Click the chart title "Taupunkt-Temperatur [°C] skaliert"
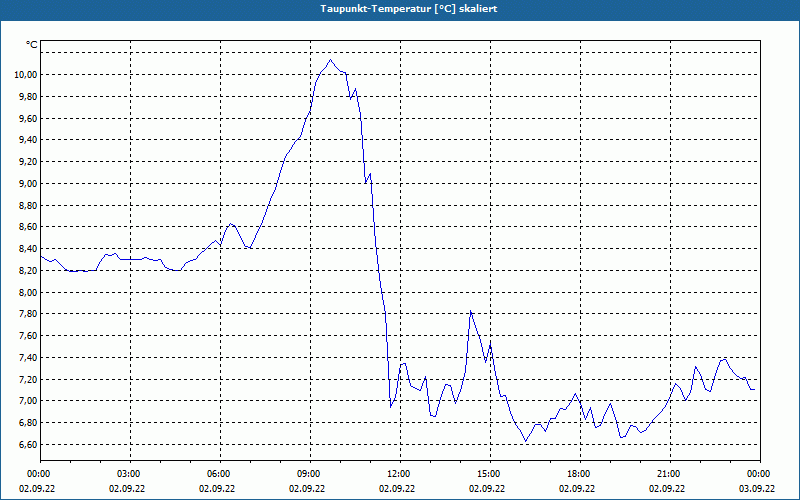 coord(409,9)
